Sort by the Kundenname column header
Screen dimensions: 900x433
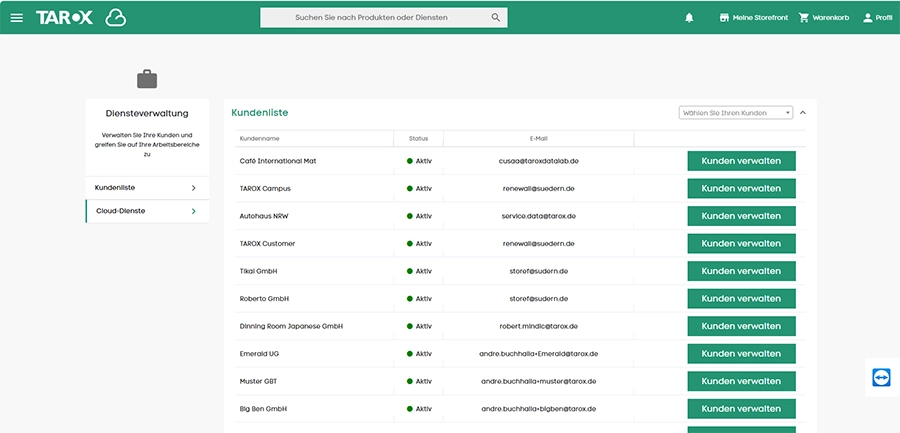click(x=260, y=138)
